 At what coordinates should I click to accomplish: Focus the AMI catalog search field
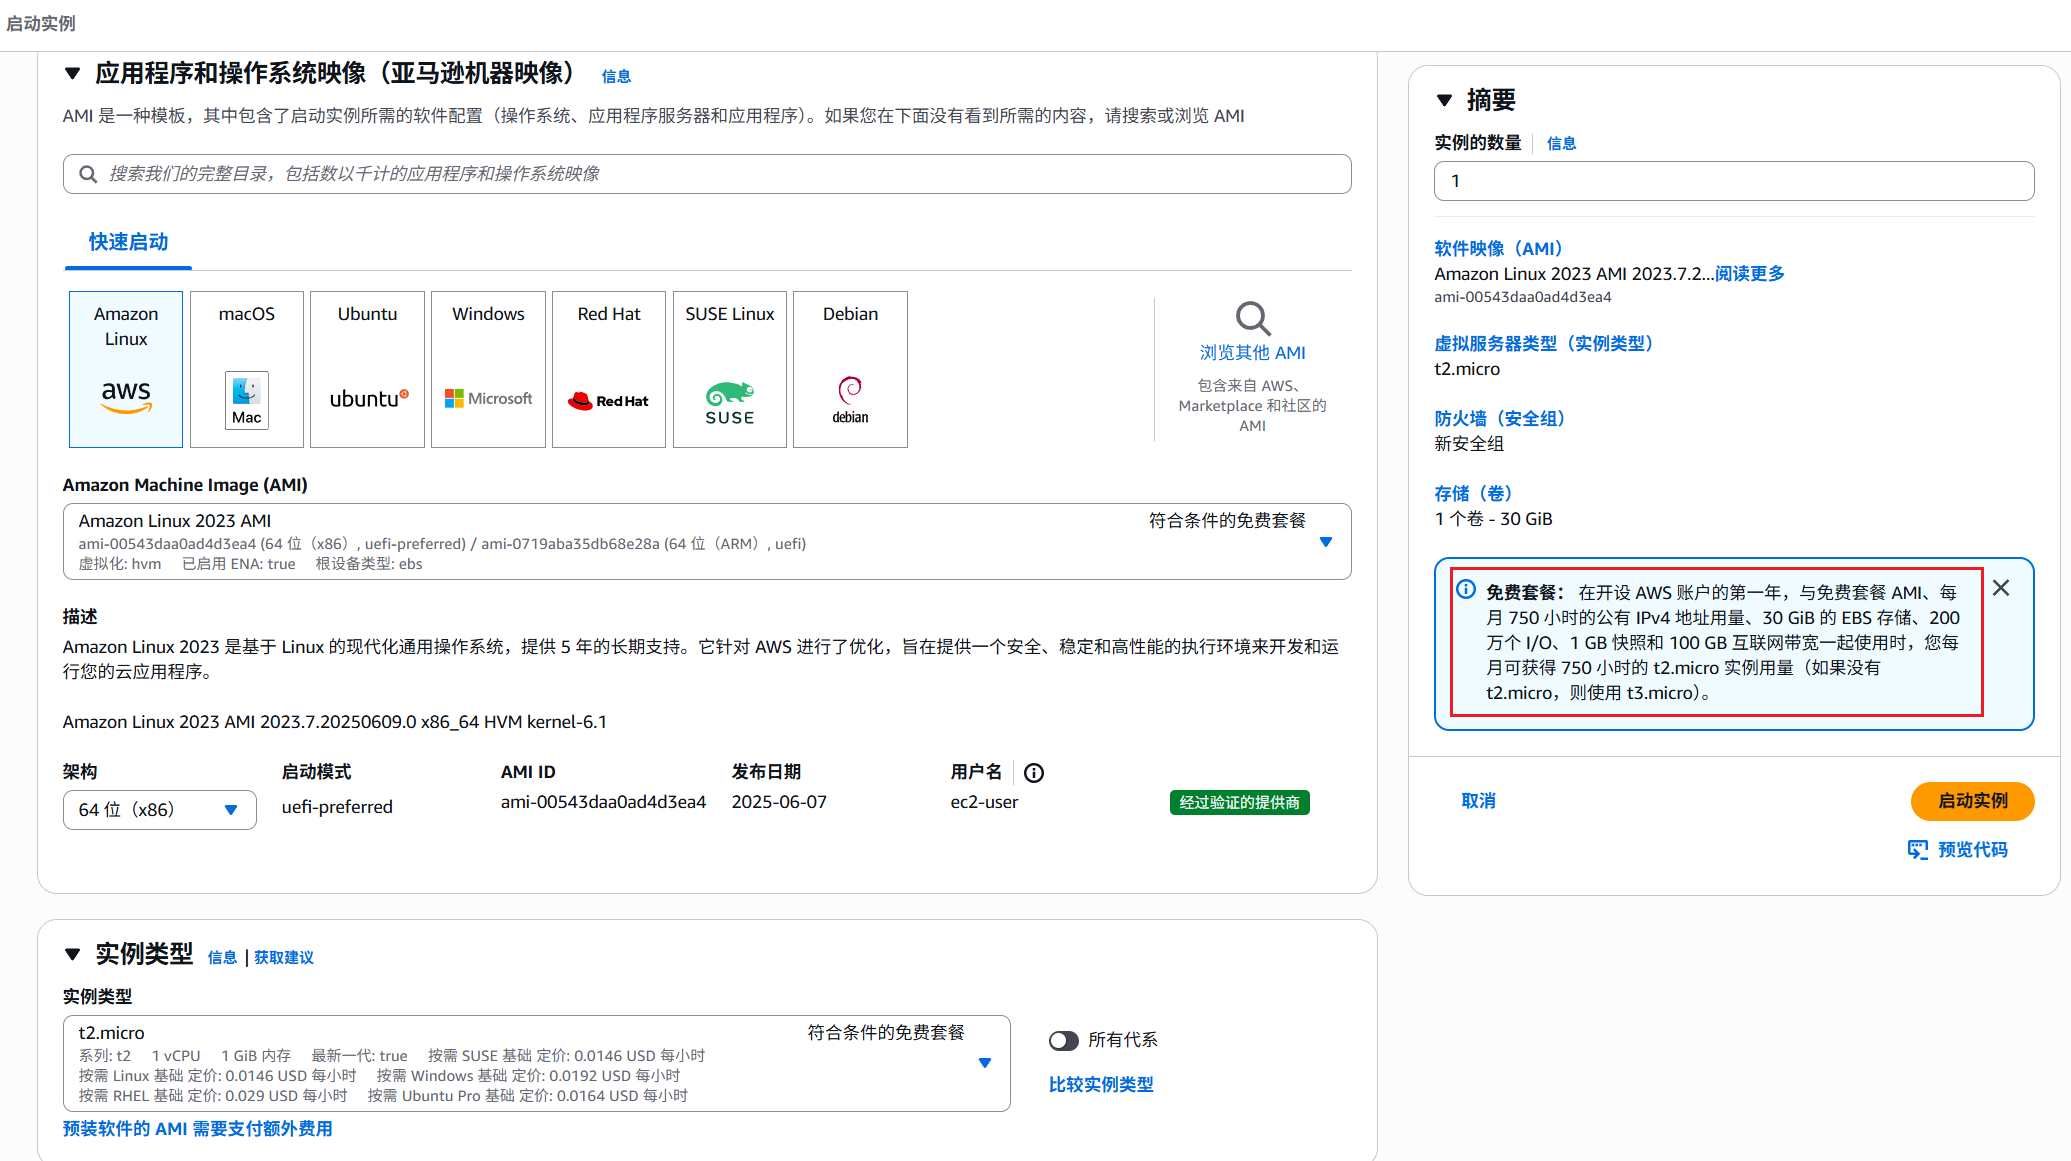tap(707, 174)
